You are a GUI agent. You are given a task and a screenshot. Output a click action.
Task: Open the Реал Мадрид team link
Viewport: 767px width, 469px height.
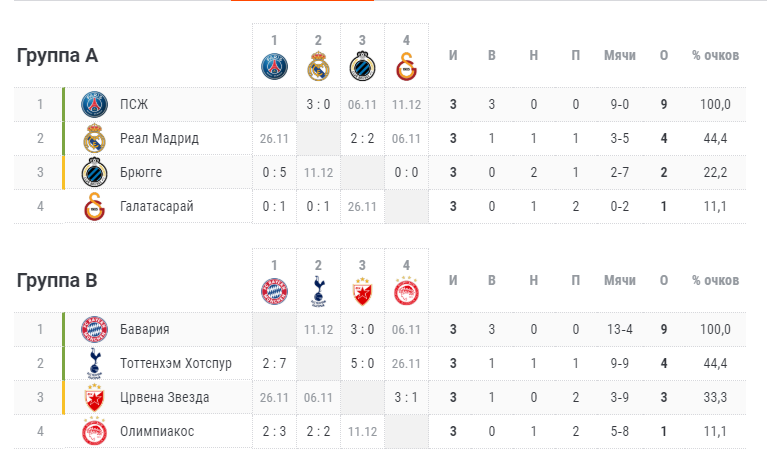tap(159, 138)
